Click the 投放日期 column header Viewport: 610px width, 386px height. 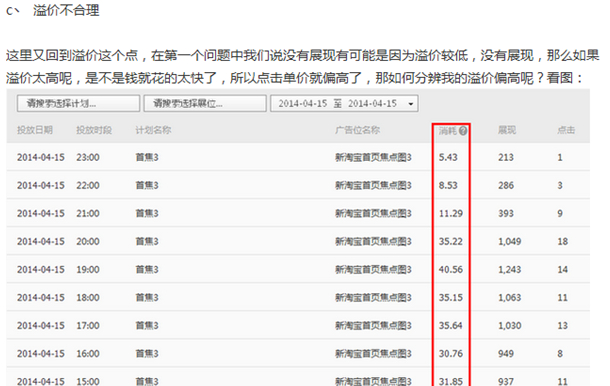pyautogui.click(x=35, y=130)
